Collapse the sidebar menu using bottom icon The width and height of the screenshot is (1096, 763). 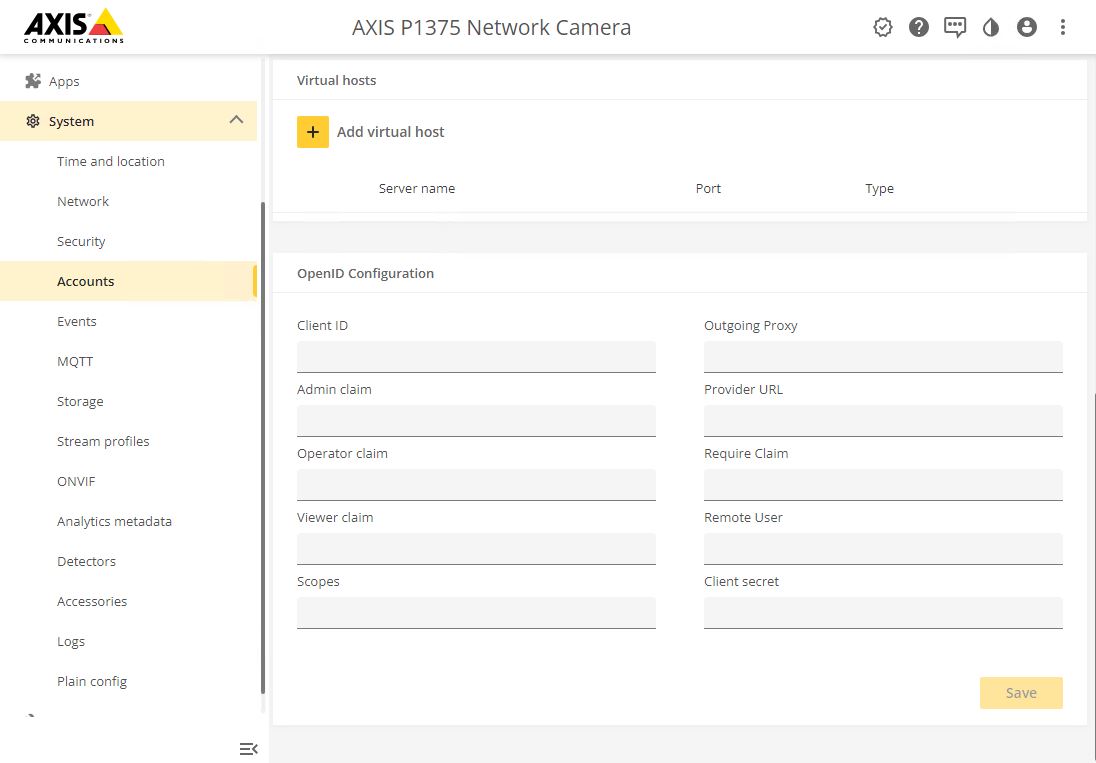click(249, 748)
